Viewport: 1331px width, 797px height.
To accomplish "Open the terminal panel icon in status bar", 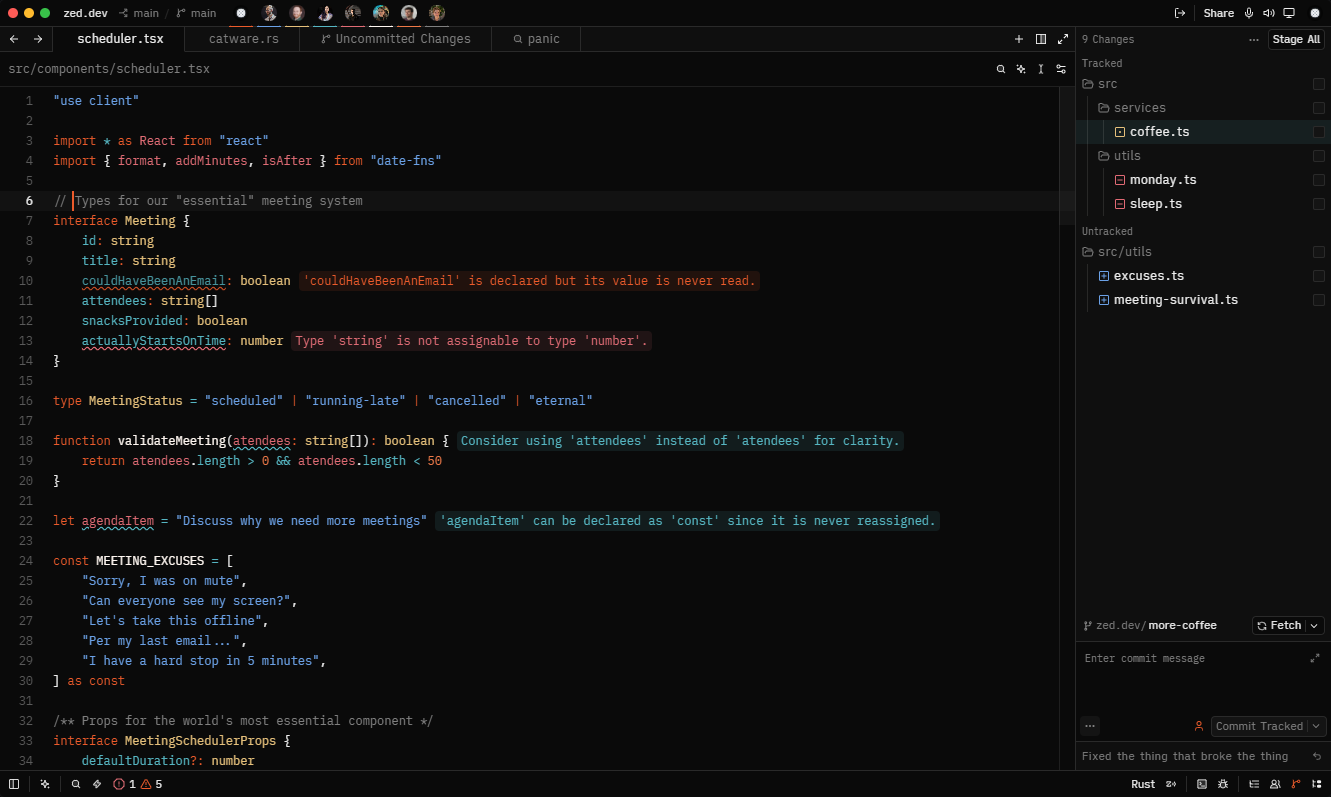I will pyautogui.click(x=1202, y=784).
